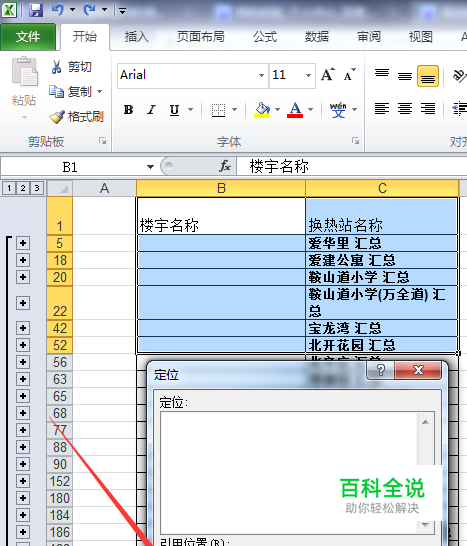Image resolution: width=467 pixels, height=546 pixels.
Task: Apply the red font color
Action: point(295,110)
